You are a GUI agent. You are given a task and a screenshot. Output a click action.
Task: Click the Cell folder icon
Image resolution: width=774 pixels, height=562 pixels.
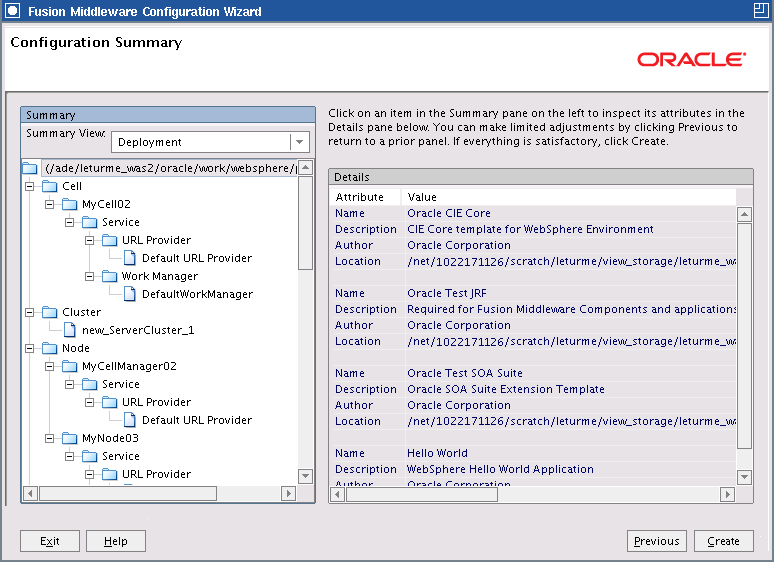[x=49, y=187]
